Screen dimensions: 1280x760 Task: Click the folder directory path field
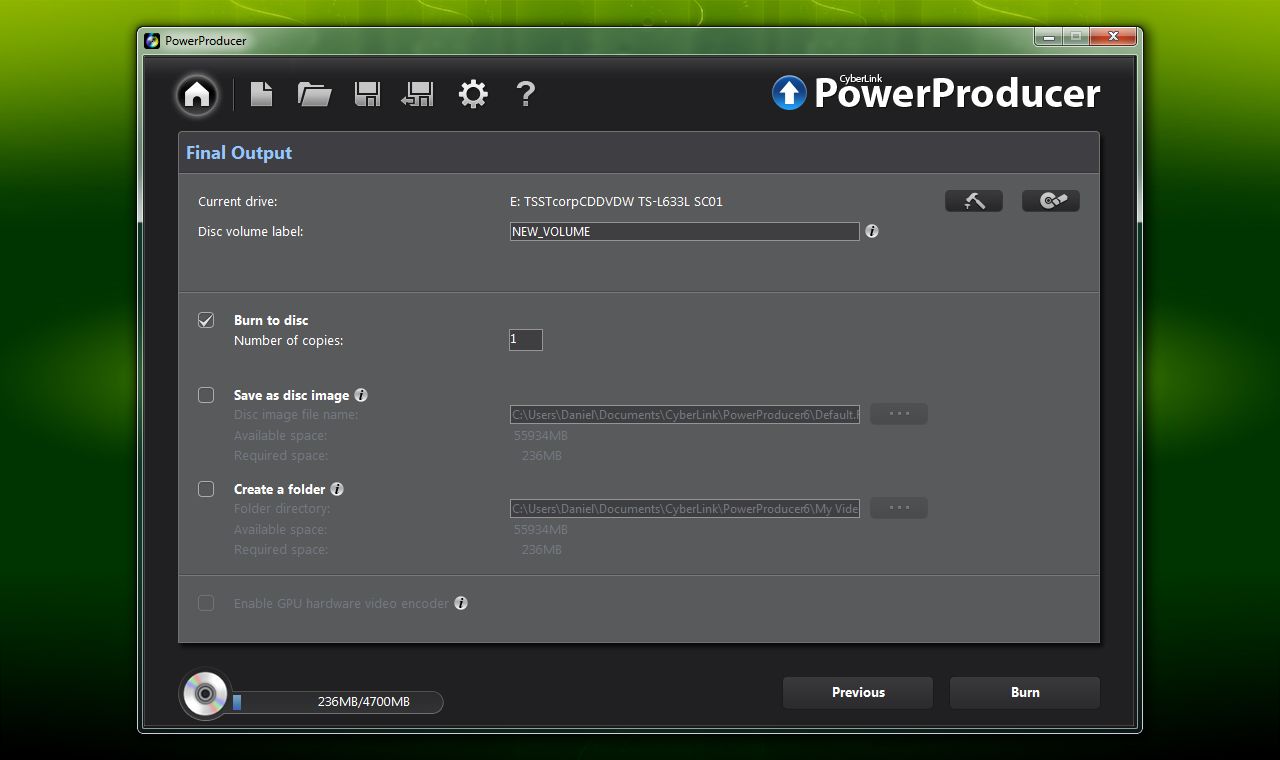[685, 508]
